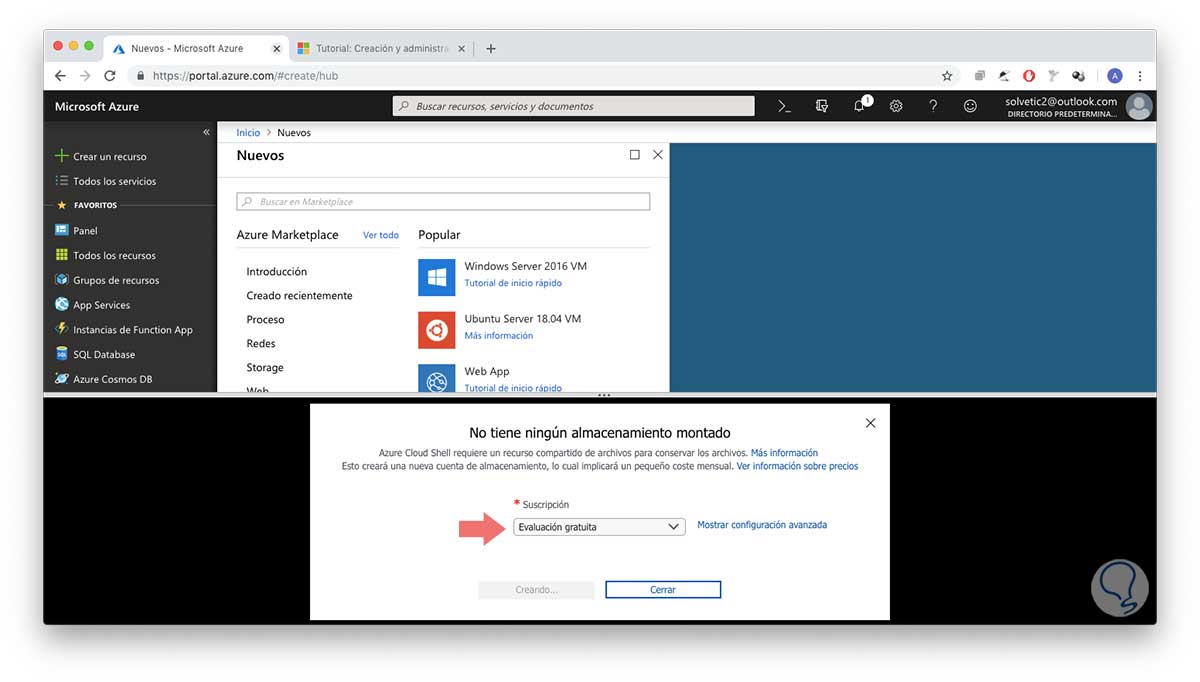The image size is (1200, 682).
Task: Close the Nuevos blade
Action: pos(657,155)
